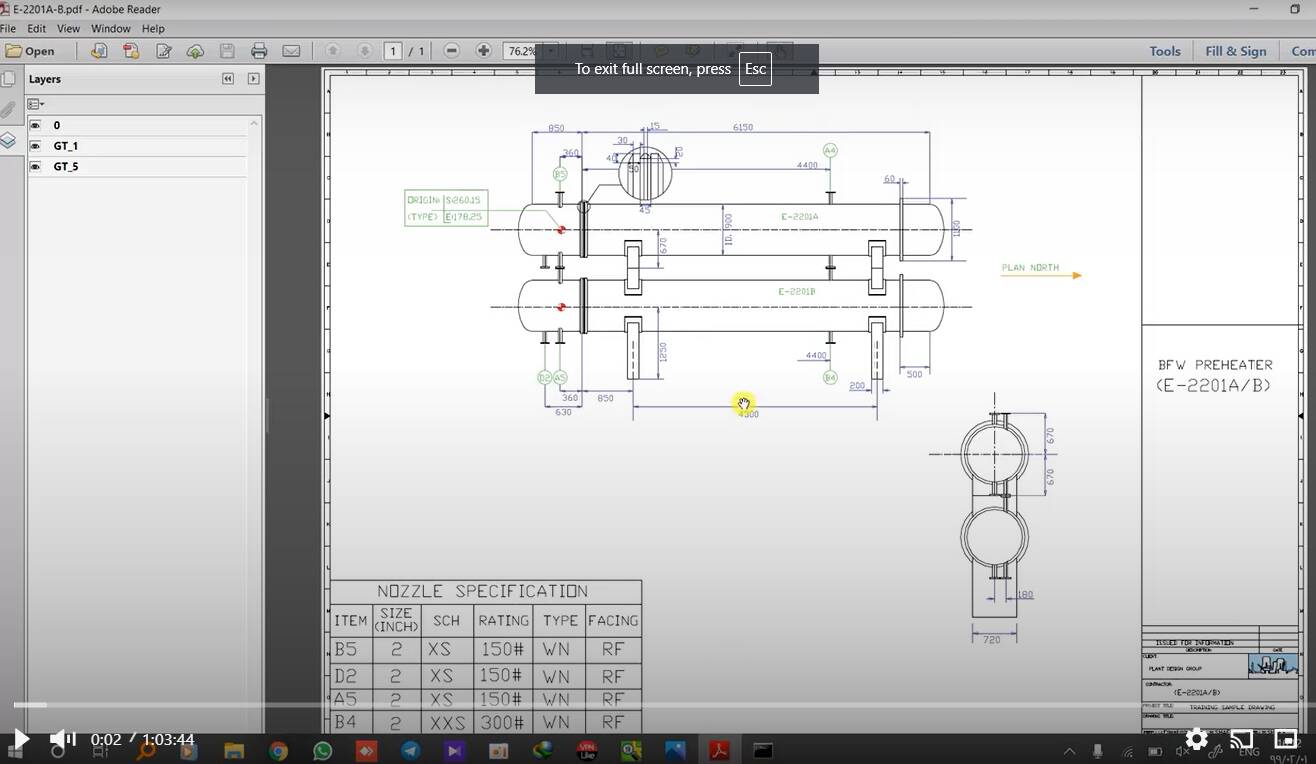Select layer named 0
Screen dimensions: 1316x764
(57, 125)
